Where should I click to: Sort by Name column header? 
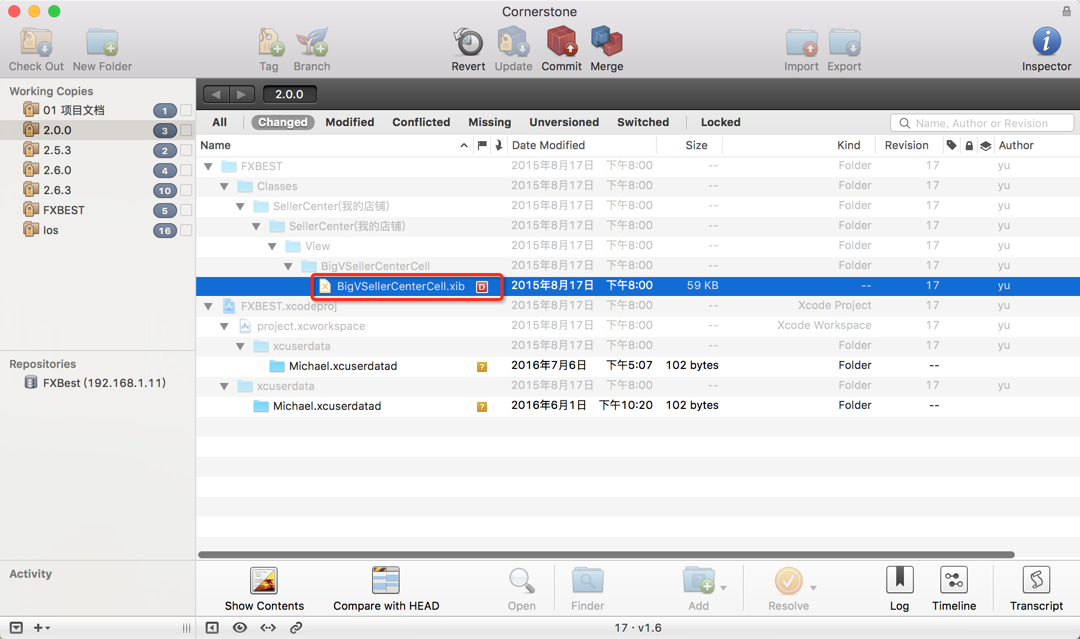pos(335,145)
